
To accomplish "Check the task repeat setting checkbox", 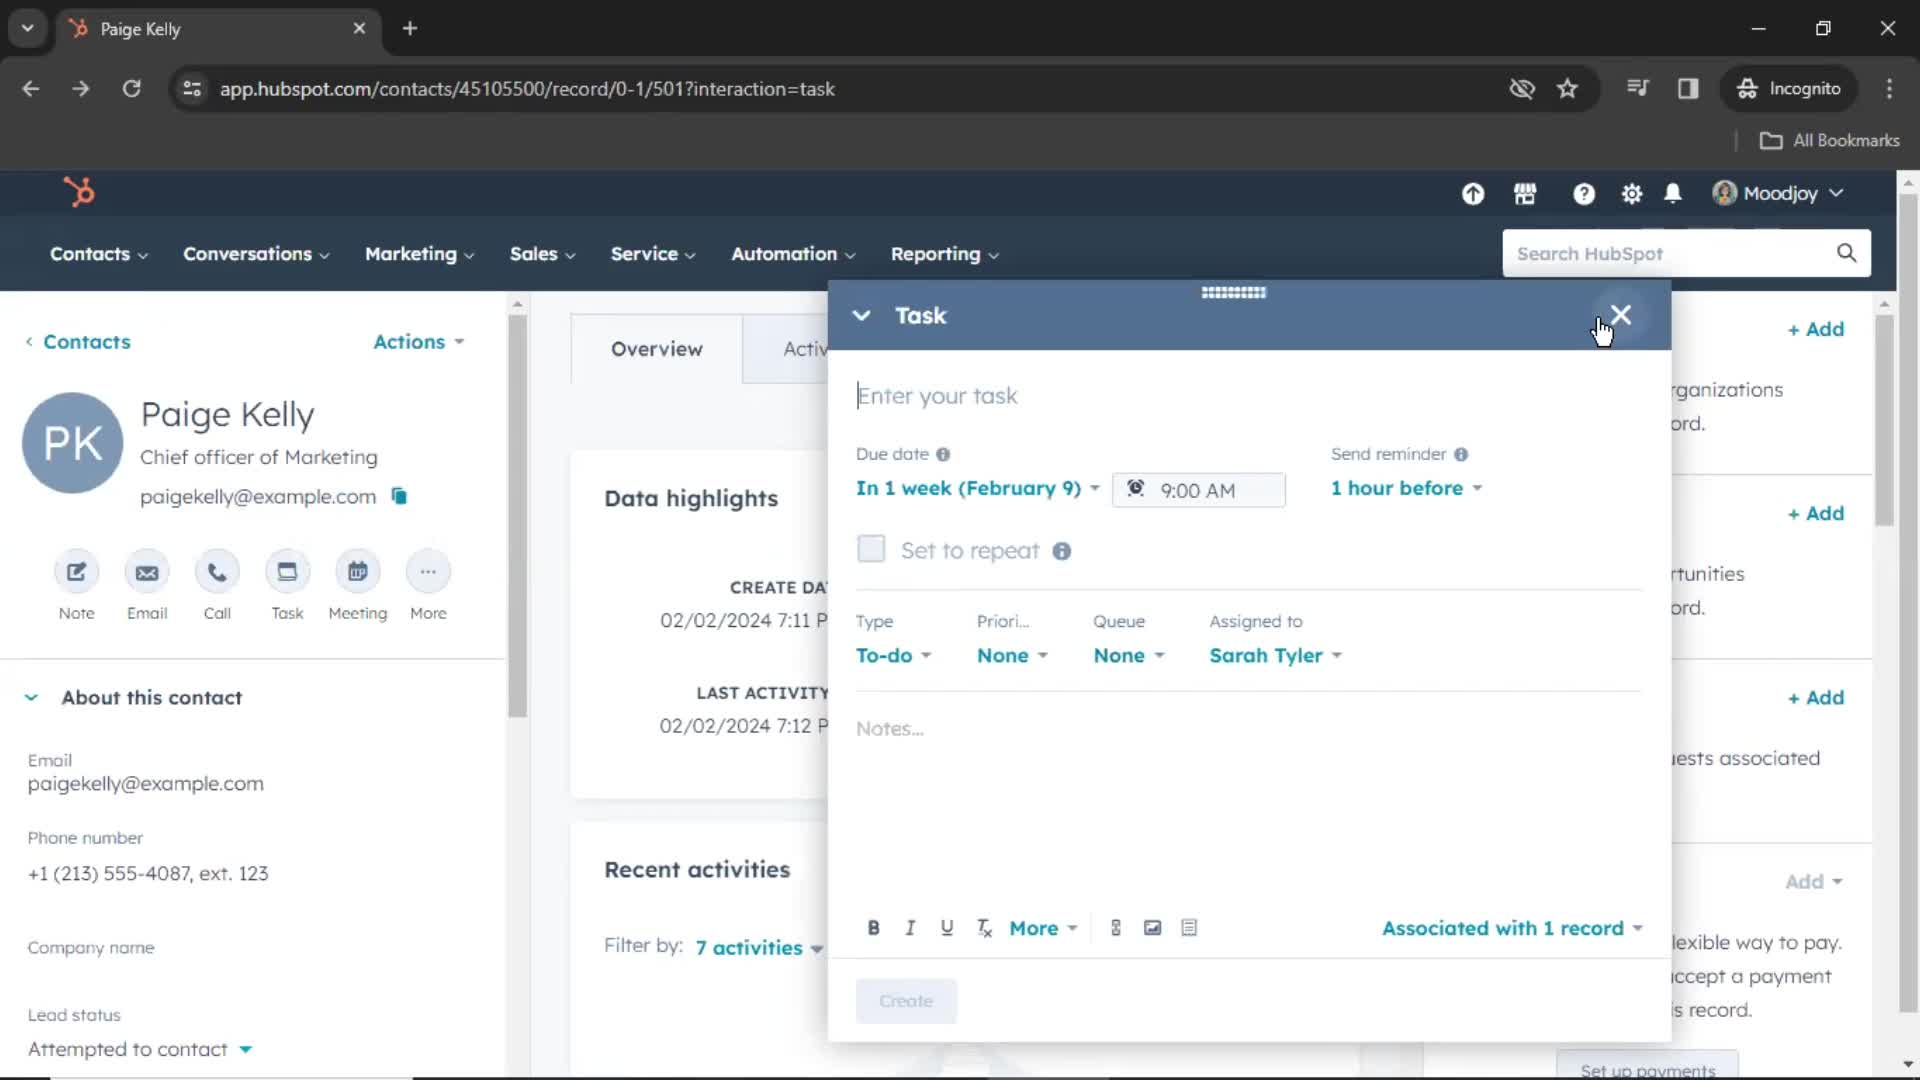I will [x=872, y=550].
